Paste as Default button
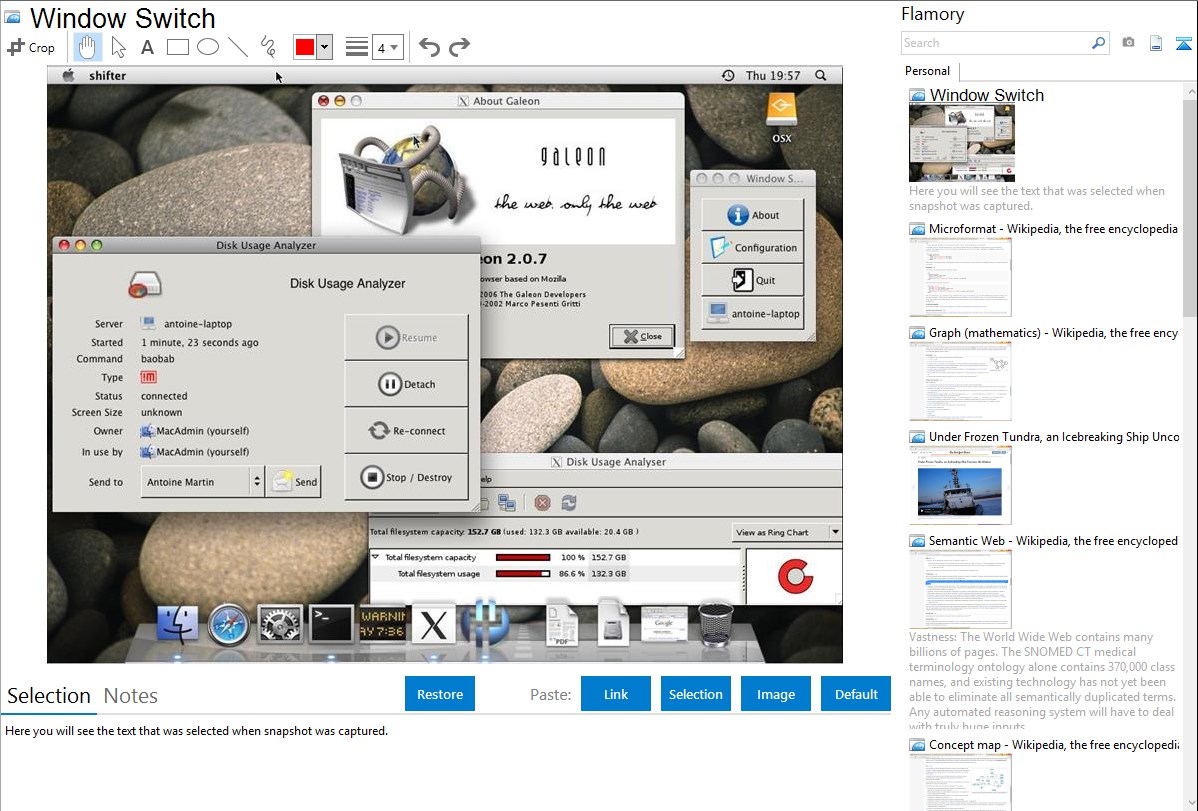 (x=856, y=694)
